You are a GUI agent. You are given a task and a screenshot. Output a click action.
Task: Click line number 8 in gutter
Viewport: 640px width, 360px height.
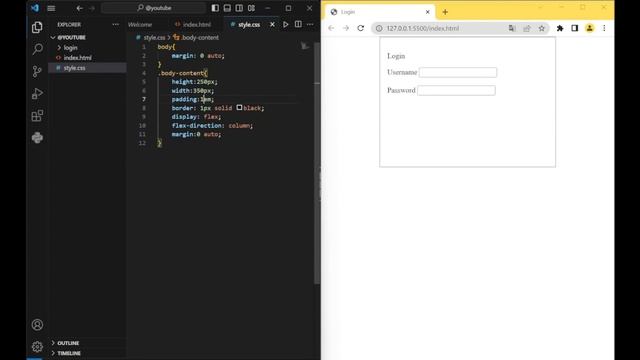coord(144,108)
